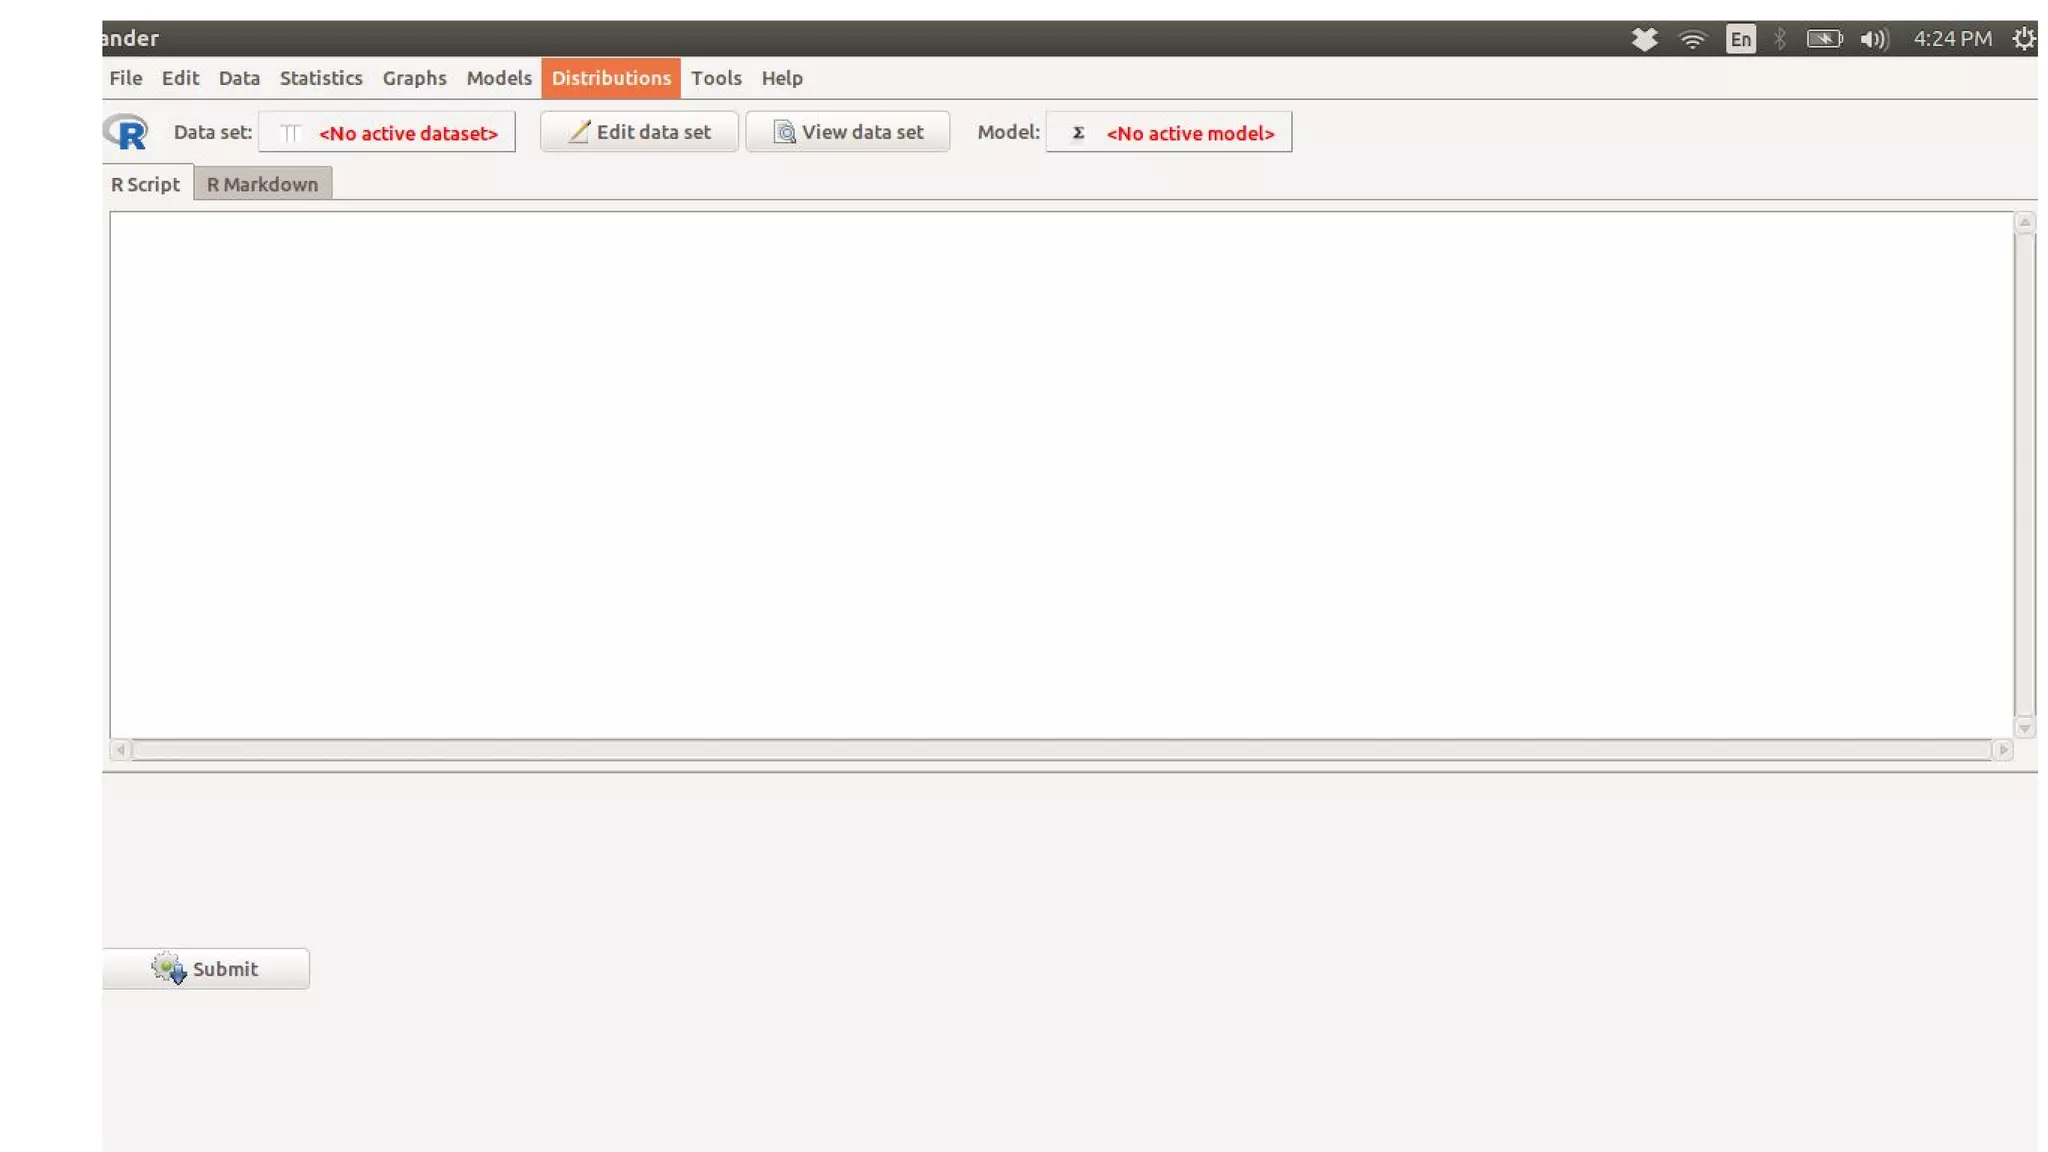Click the Bluetooth indicator icon
The image size is (2048, 1152).
click(1780, 39)
